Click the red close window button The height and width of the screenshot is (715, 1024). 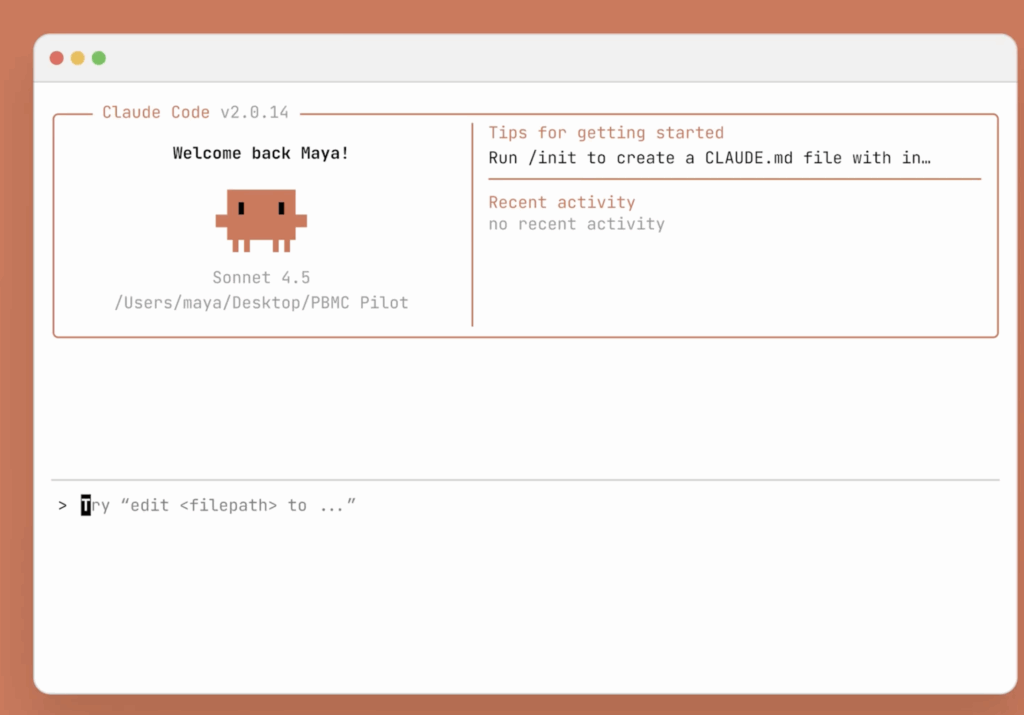(57, 58)
